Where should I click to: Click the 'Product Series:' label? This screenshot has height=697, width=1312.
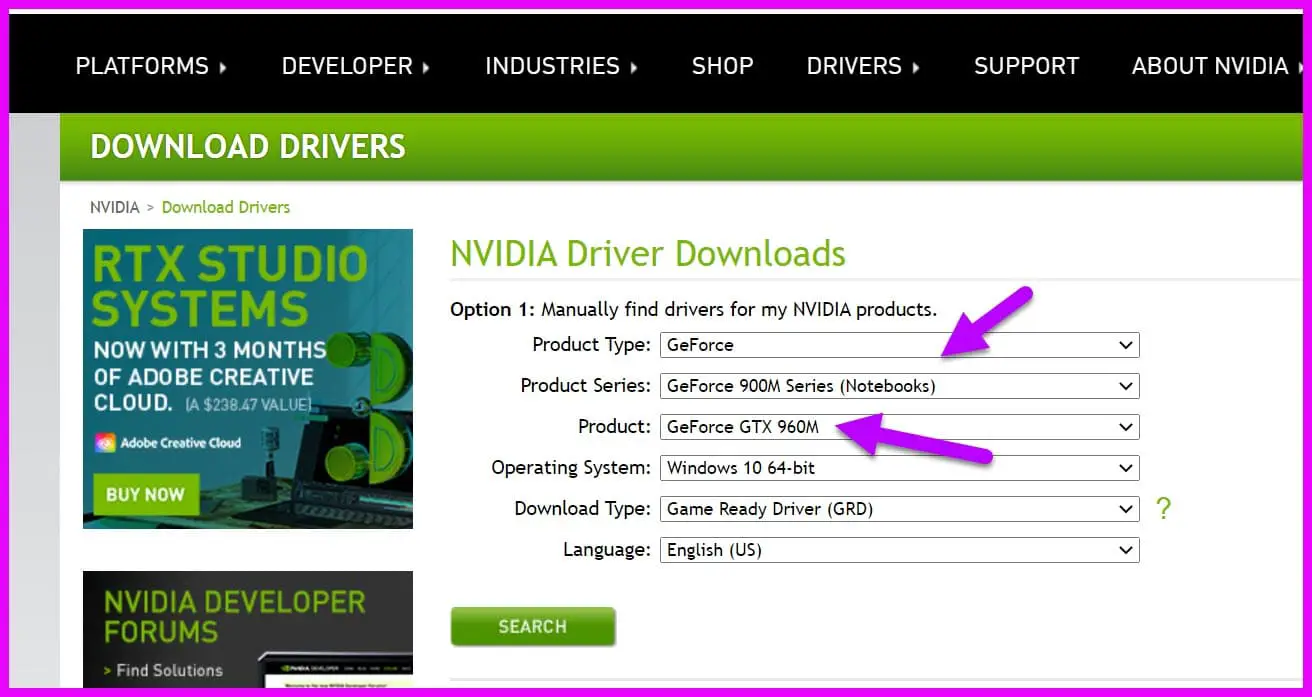(x=585, y=386)
